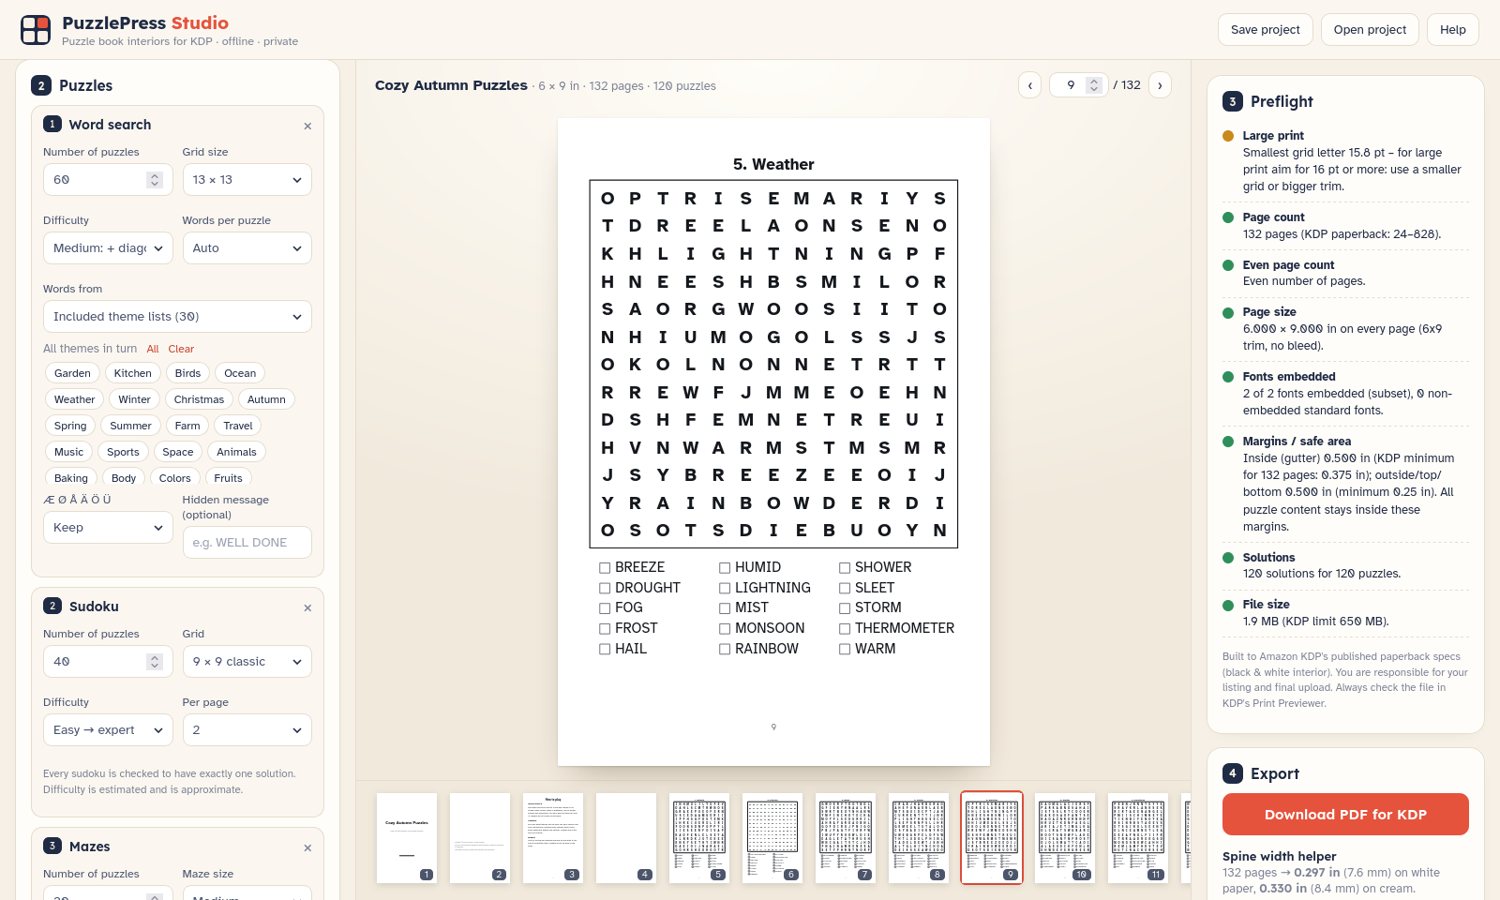The width and height of the screenshot is (1500, 900).
Task: Select All themes link
Action: pyautogui.click(x=153, y=349)
